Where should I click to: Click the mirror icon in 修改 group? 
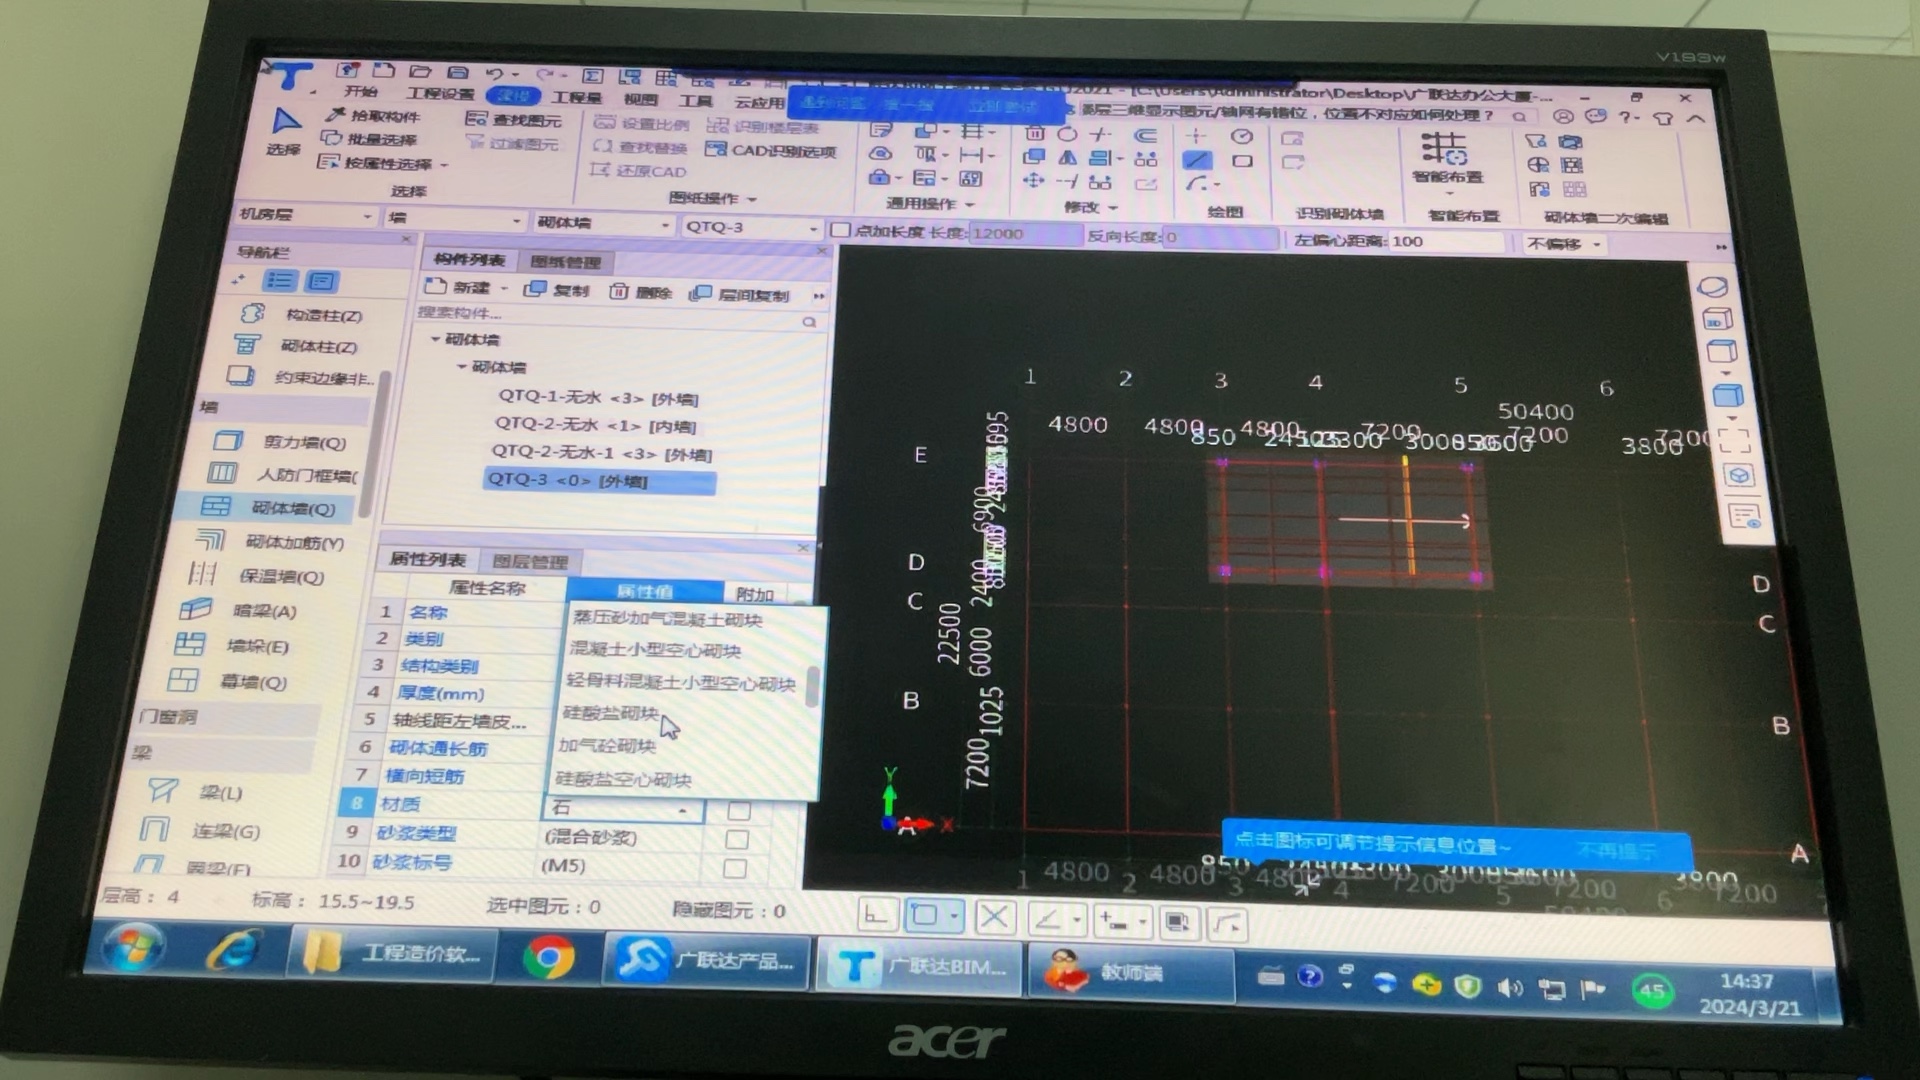(1068, 158)
